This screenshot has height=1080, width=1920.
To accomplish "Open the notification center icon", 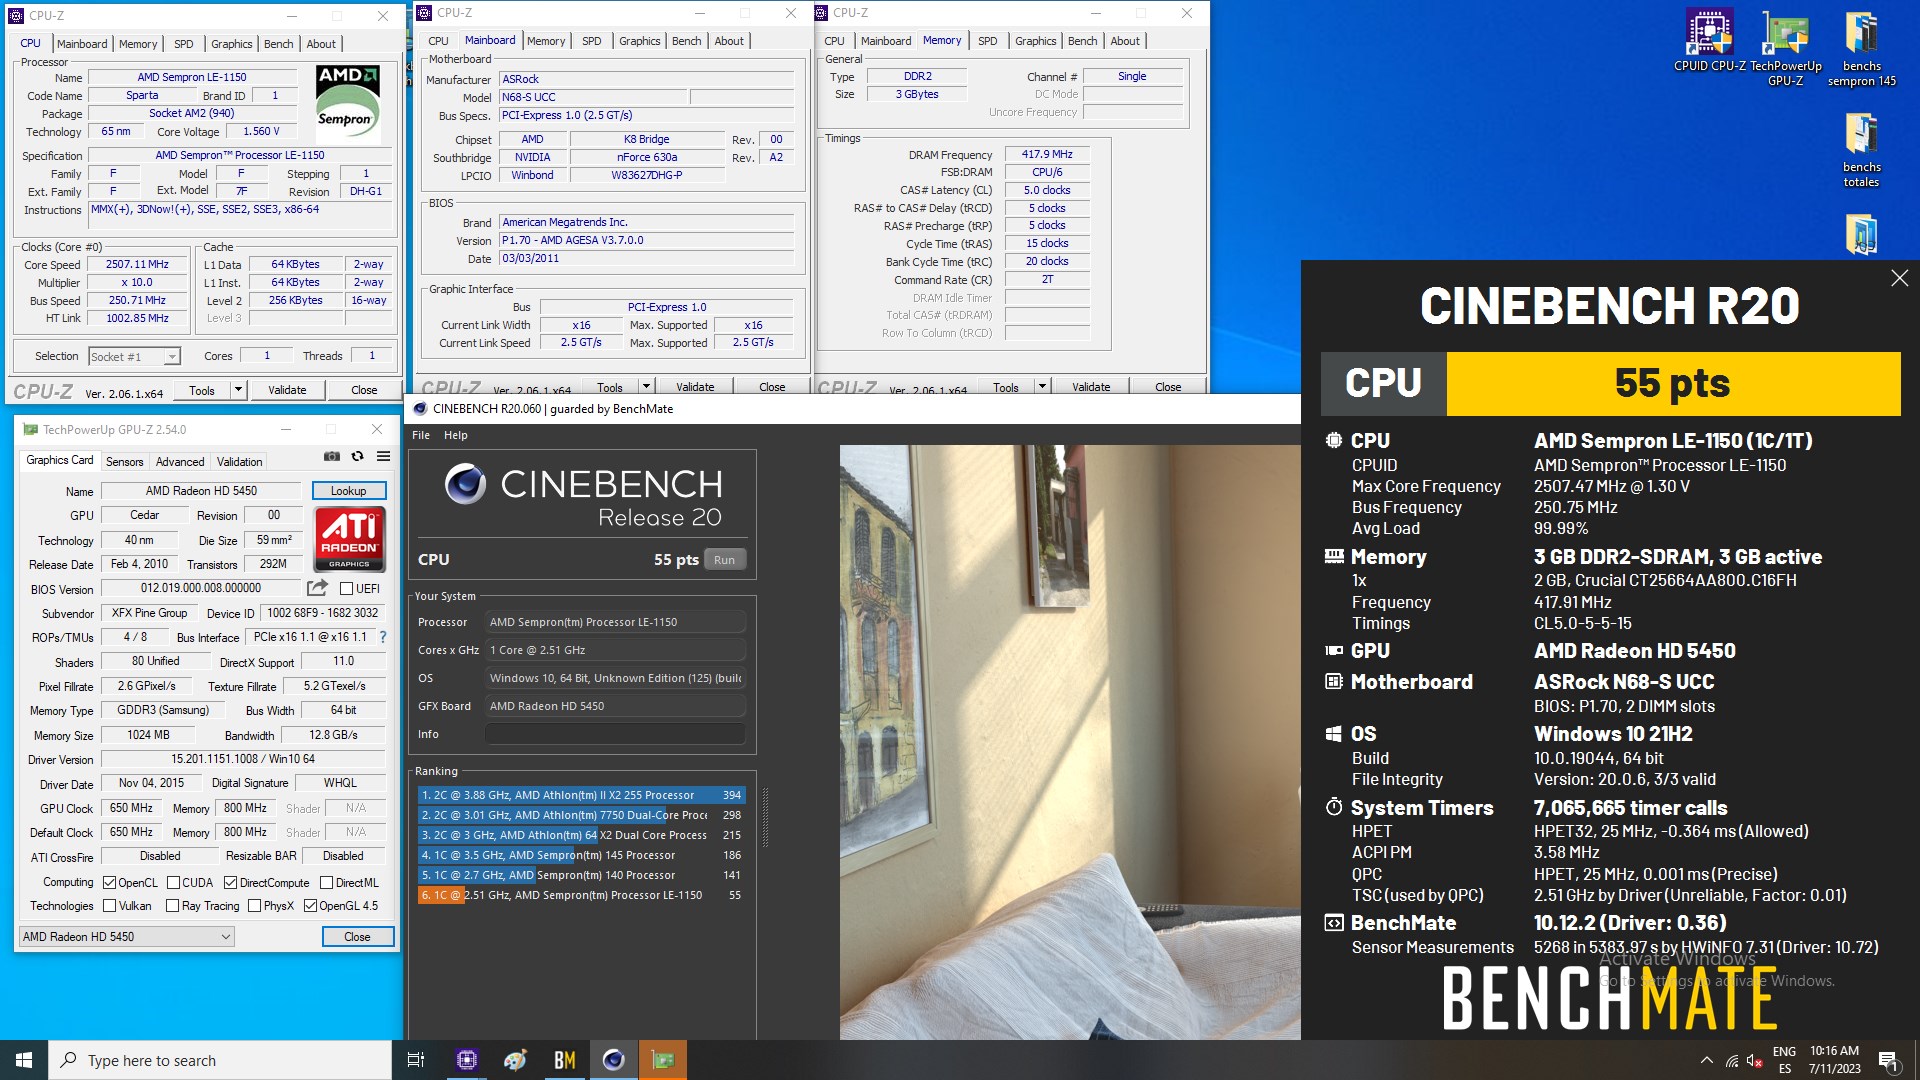I will [1888, 1060].
